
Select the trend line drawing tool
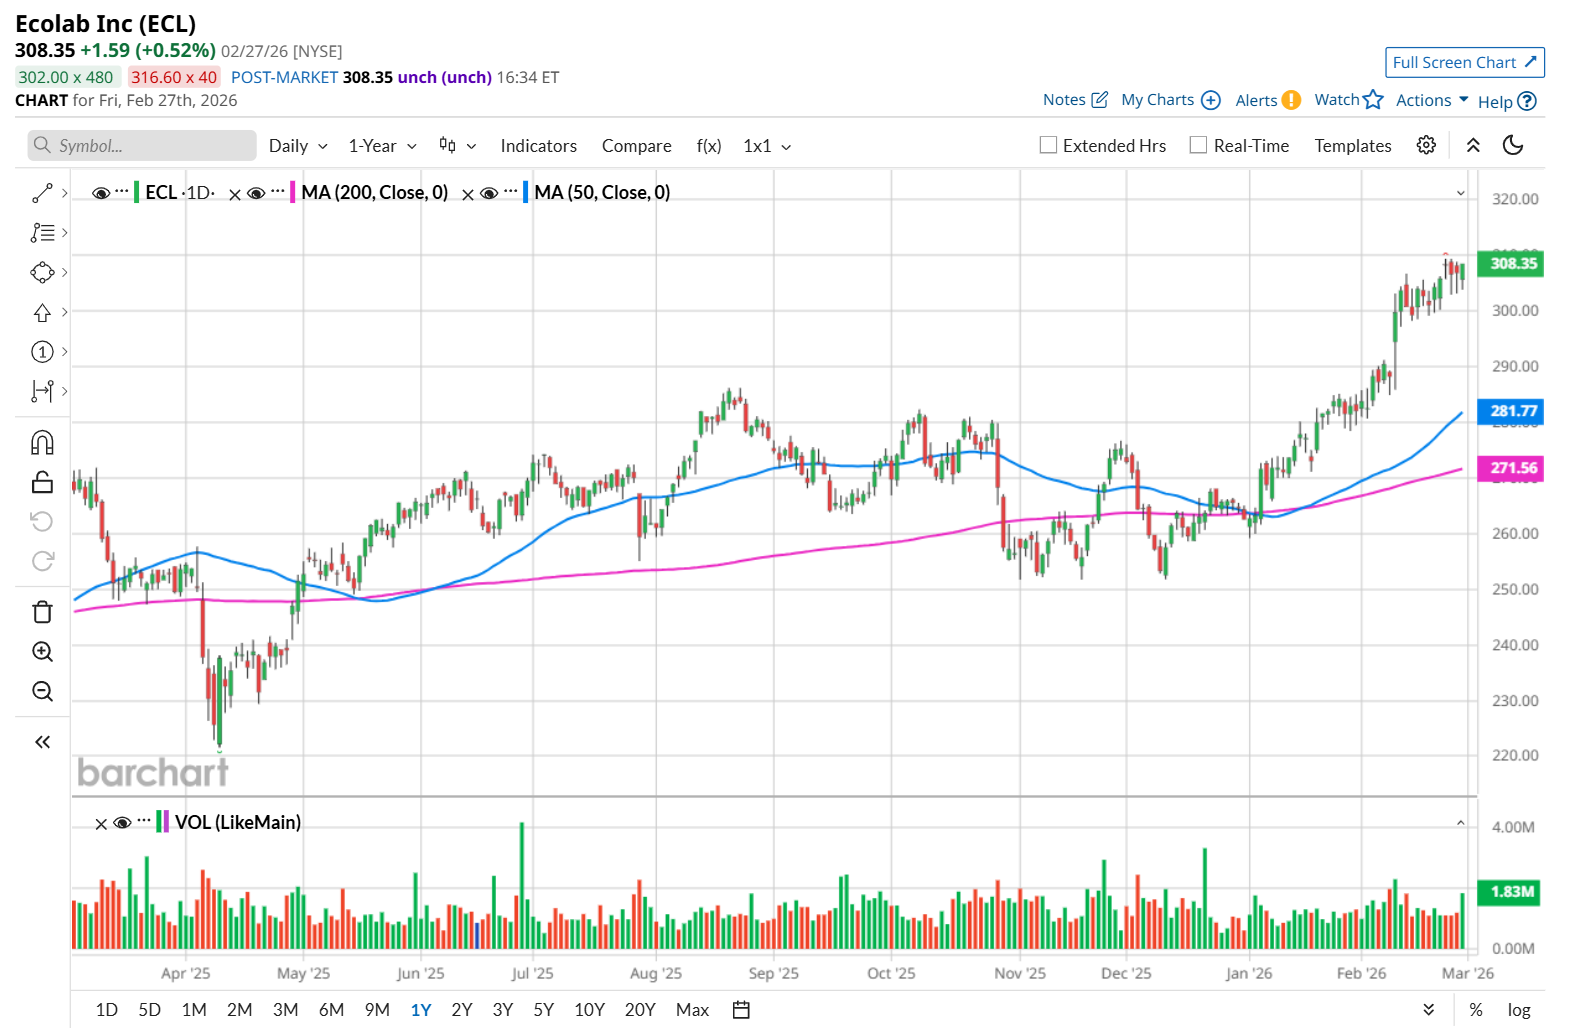(x=42, y=193)
